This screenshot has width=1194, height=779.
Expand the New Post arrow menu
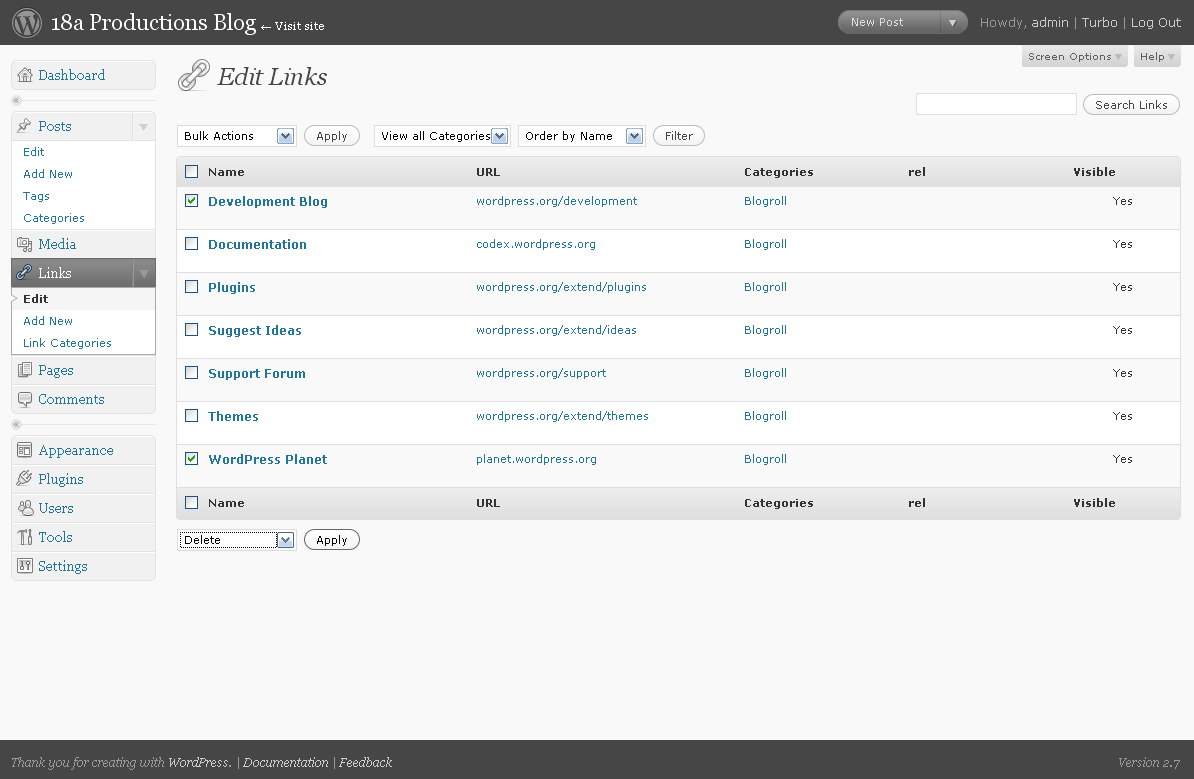click(953, 23)
